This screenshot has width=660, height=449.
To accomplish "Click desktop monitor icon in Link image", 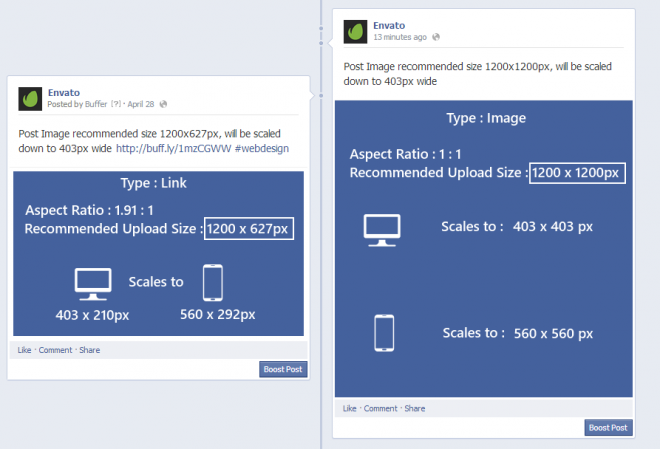I will click(x=93, y=284).
